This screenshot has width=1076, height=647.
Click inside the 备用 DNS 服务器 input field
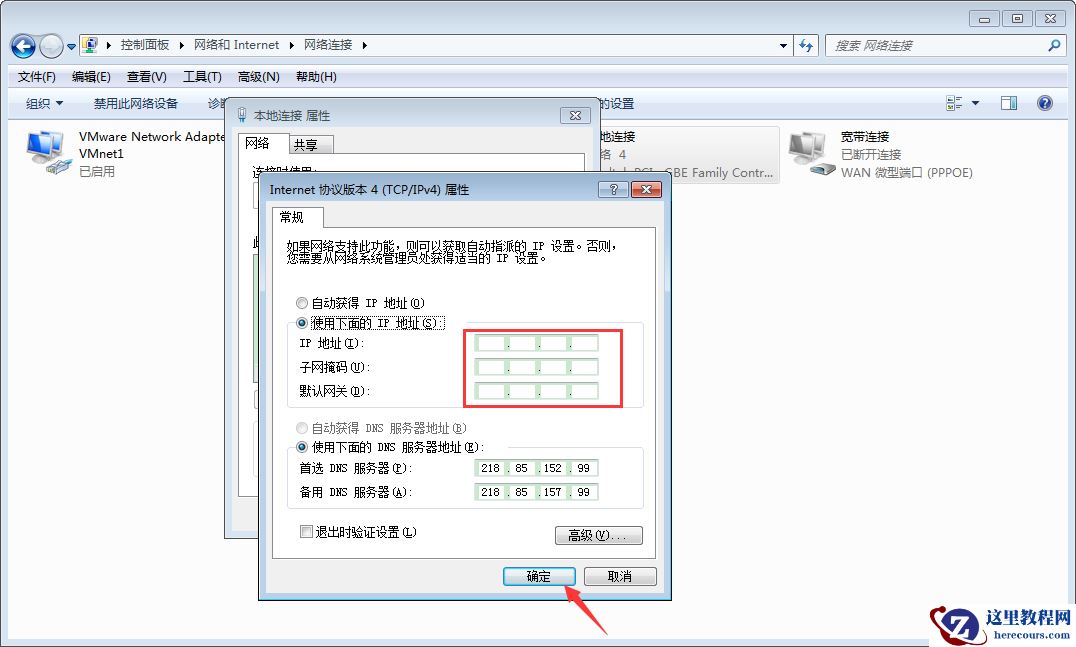pos(536,491)
